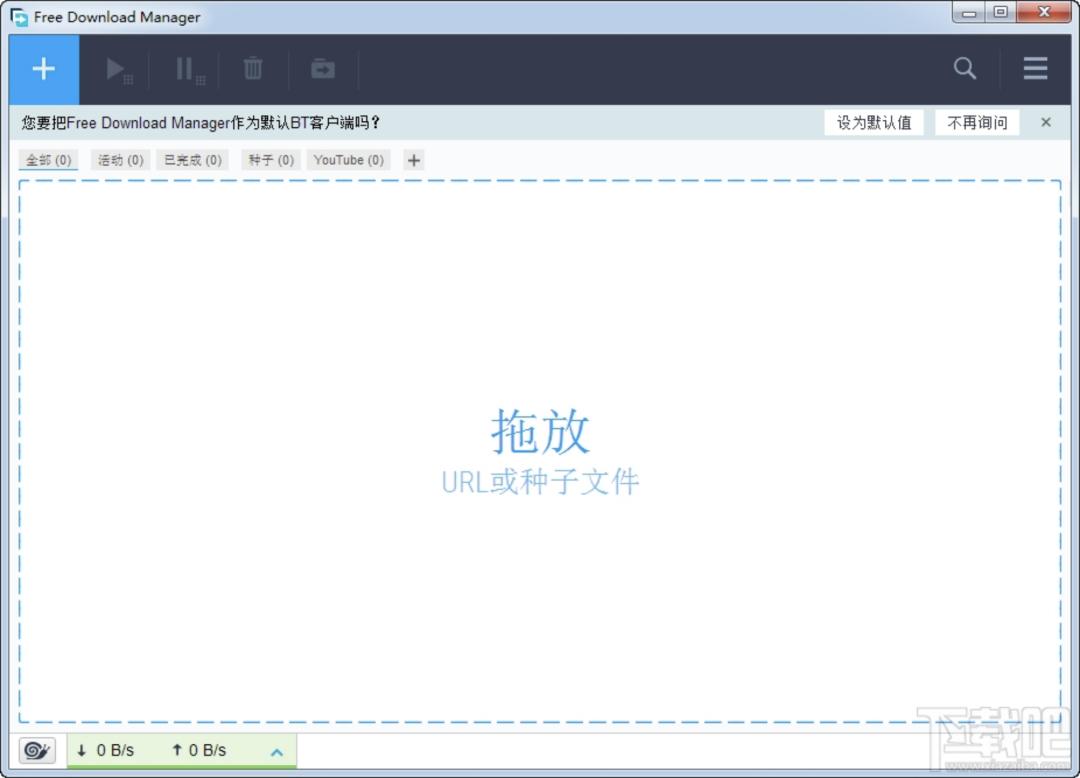Click 设为默认值 to set as default client

pos(874,122)
